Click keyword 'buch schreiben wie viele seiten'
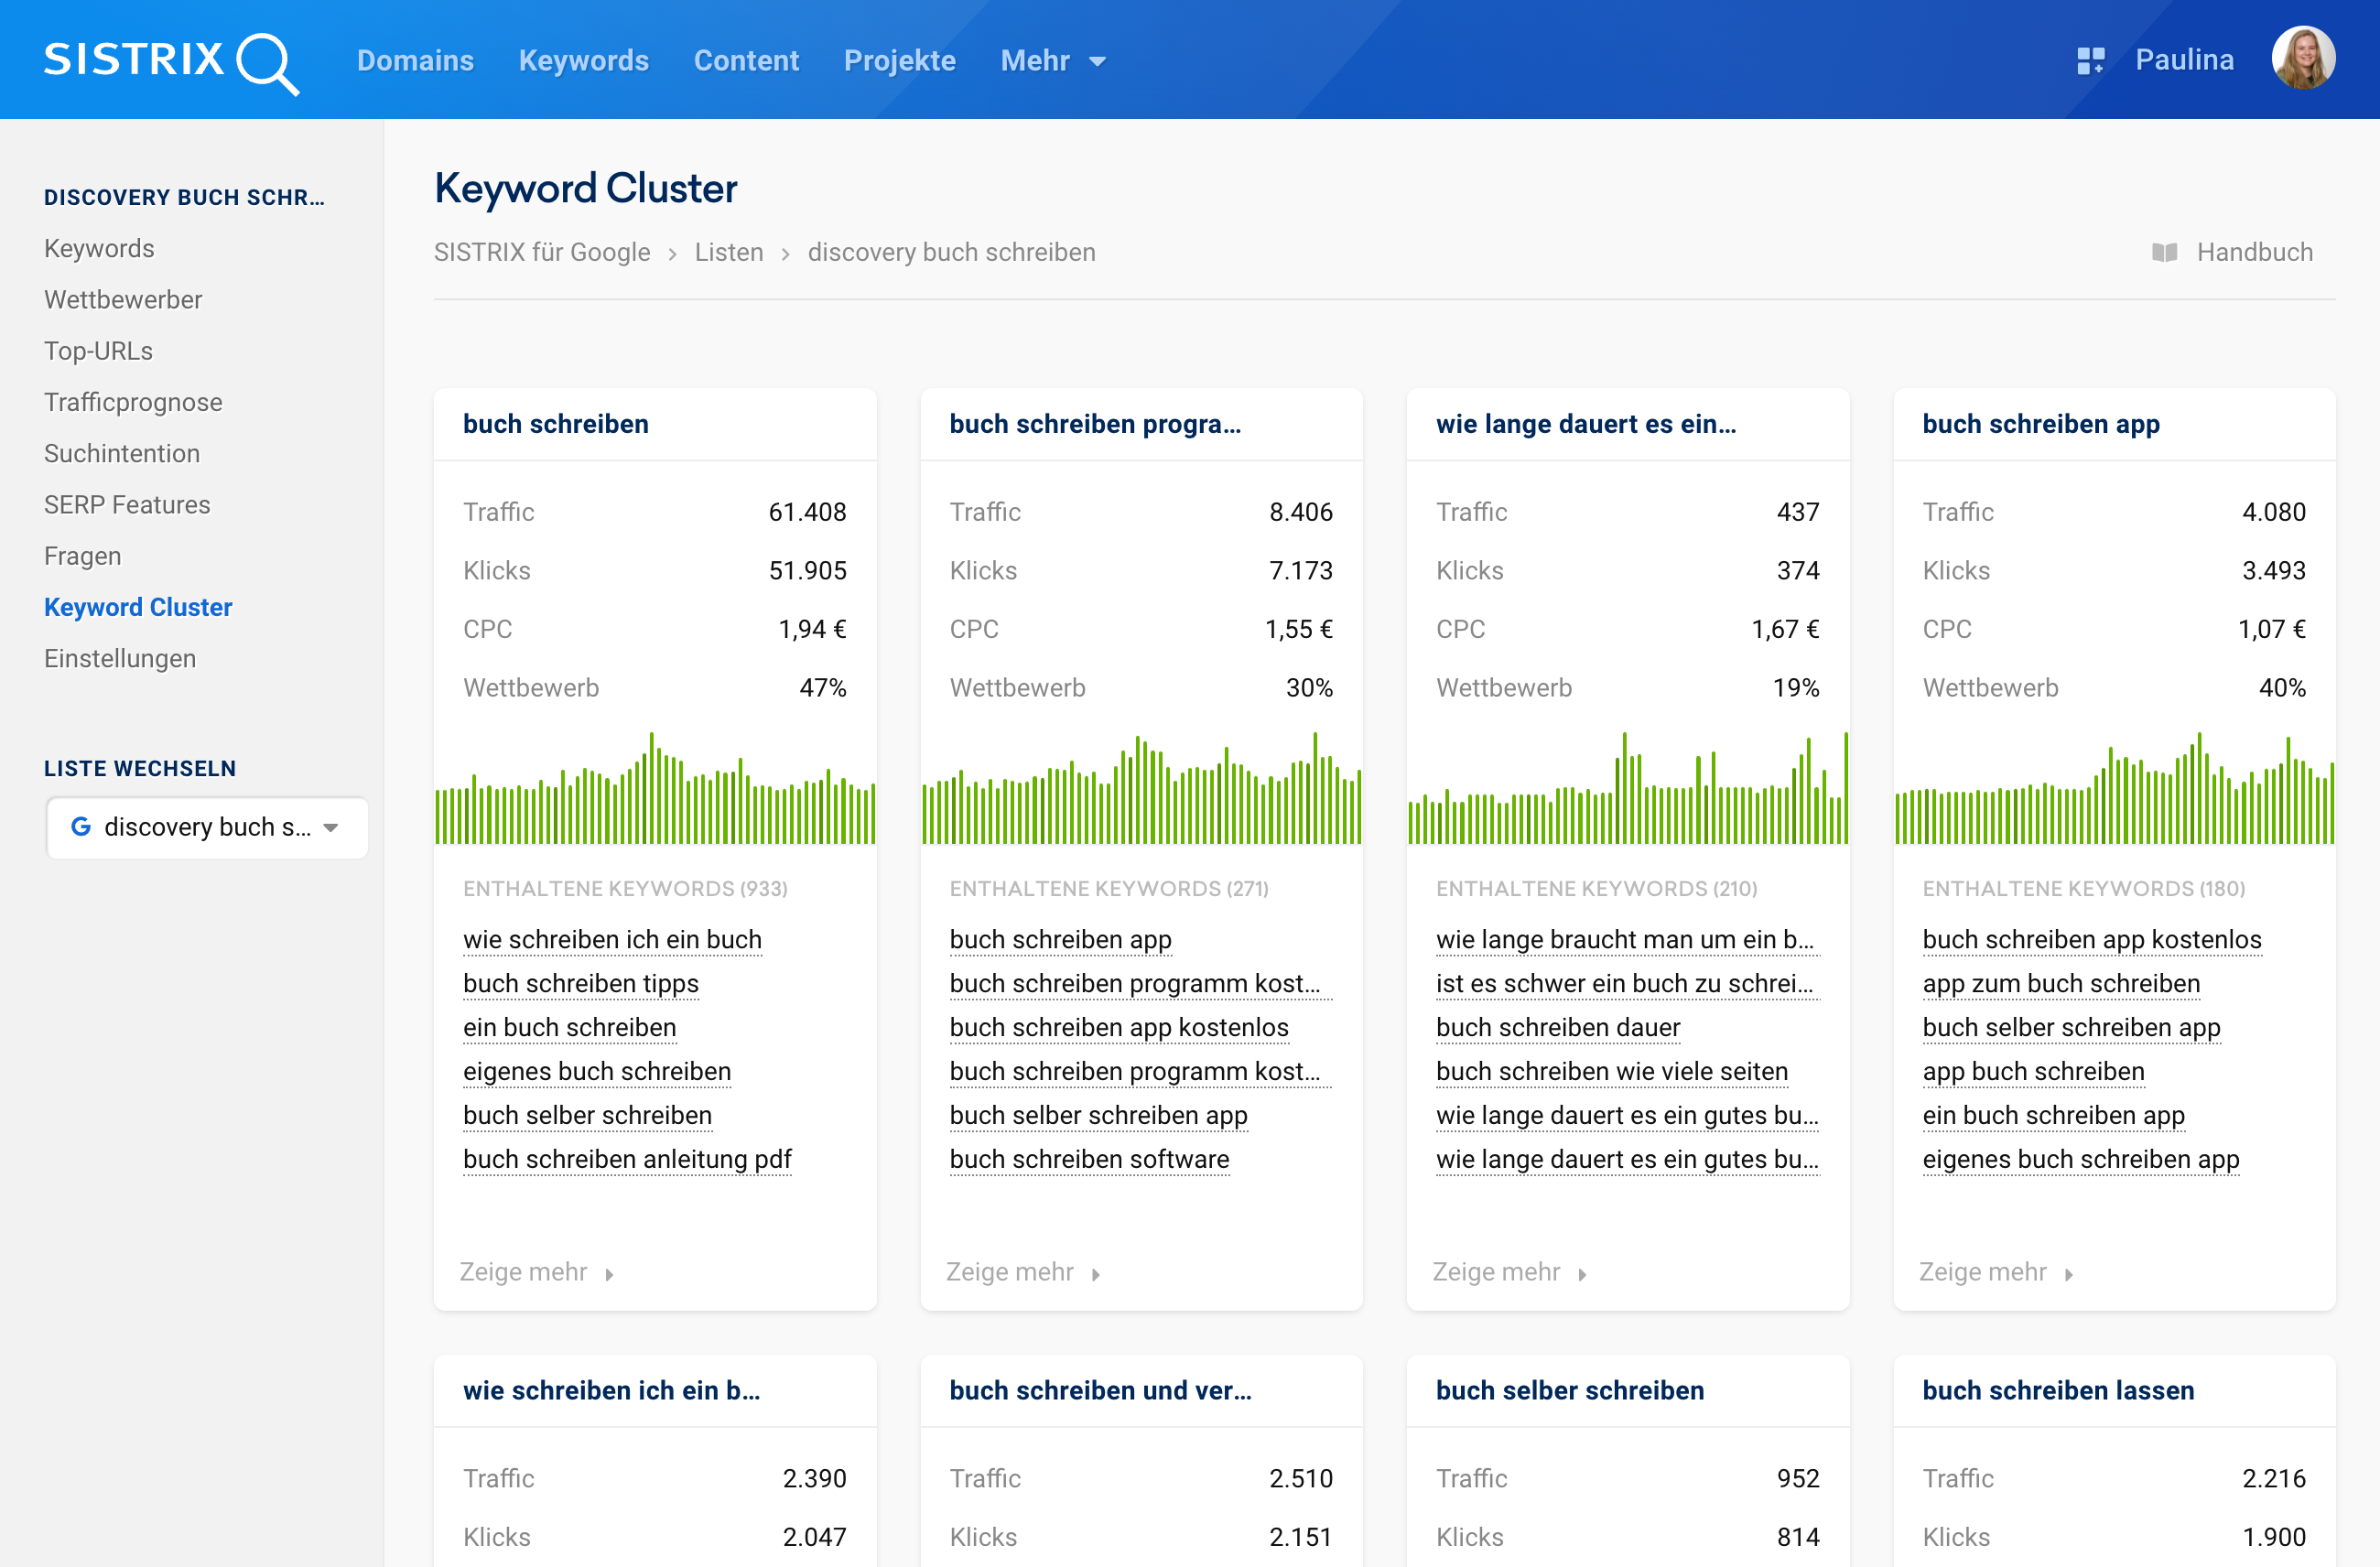 coord(1612,1071)
